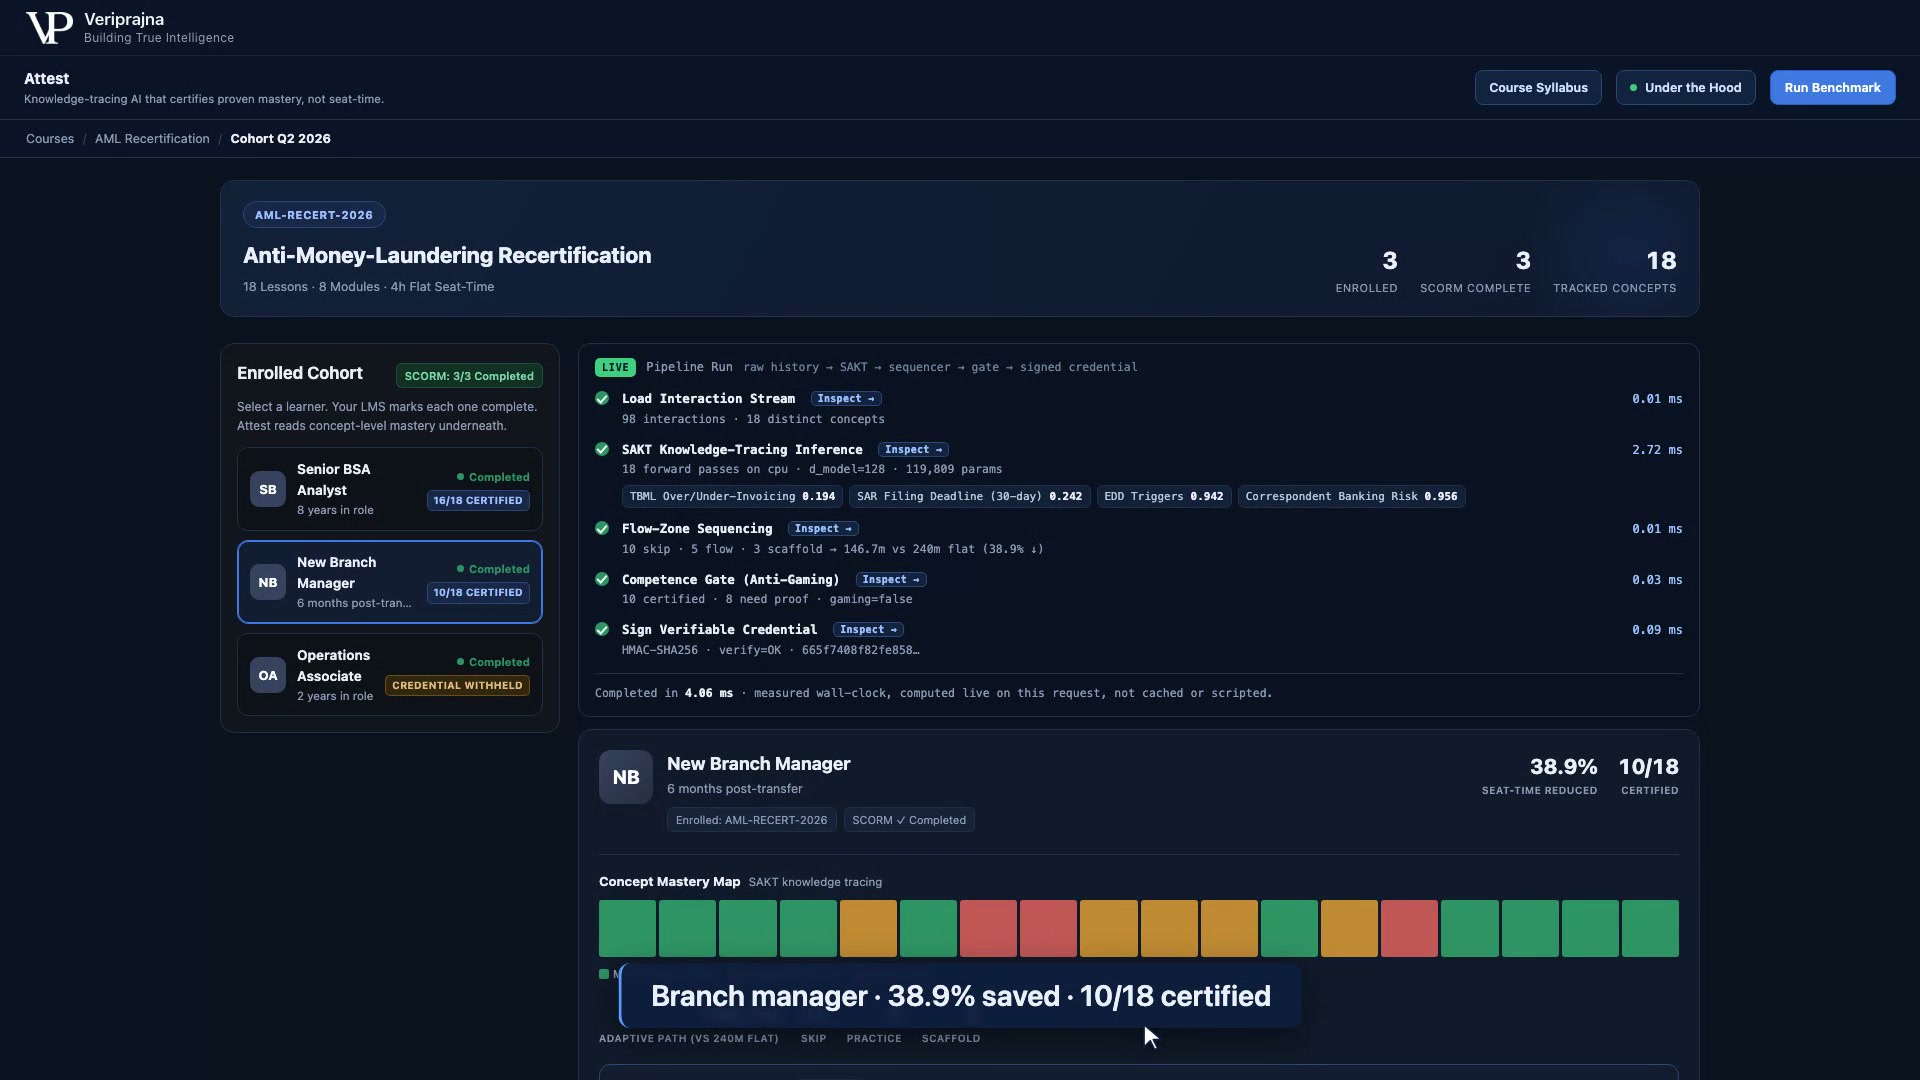Click the HMAC-SHA256 credential hash text
Viewport: 1920px width, 1080px height.
point(770,650)
